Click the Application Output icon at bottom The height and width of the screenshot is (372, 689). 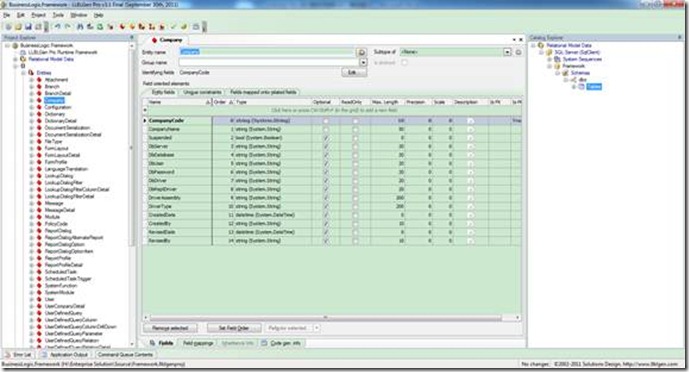(44, 354)
